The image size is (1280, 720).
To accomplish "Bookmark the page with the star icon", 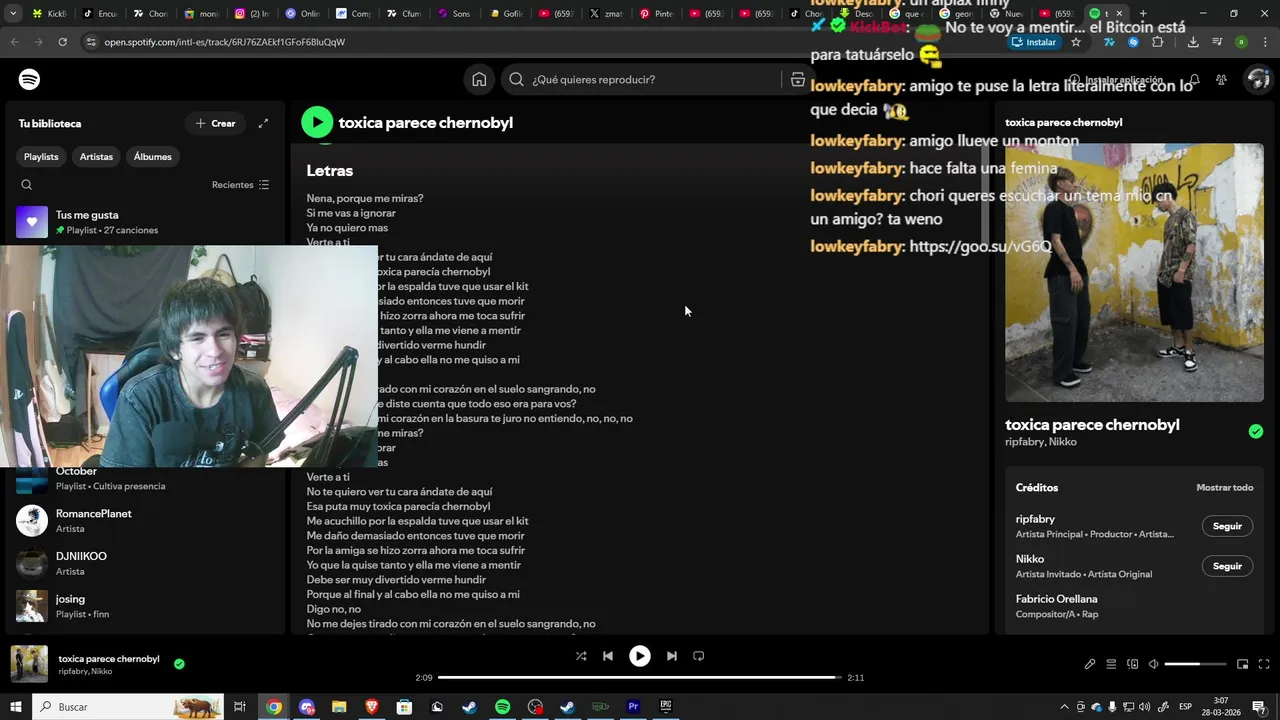I will click(x=1076, y=42).
